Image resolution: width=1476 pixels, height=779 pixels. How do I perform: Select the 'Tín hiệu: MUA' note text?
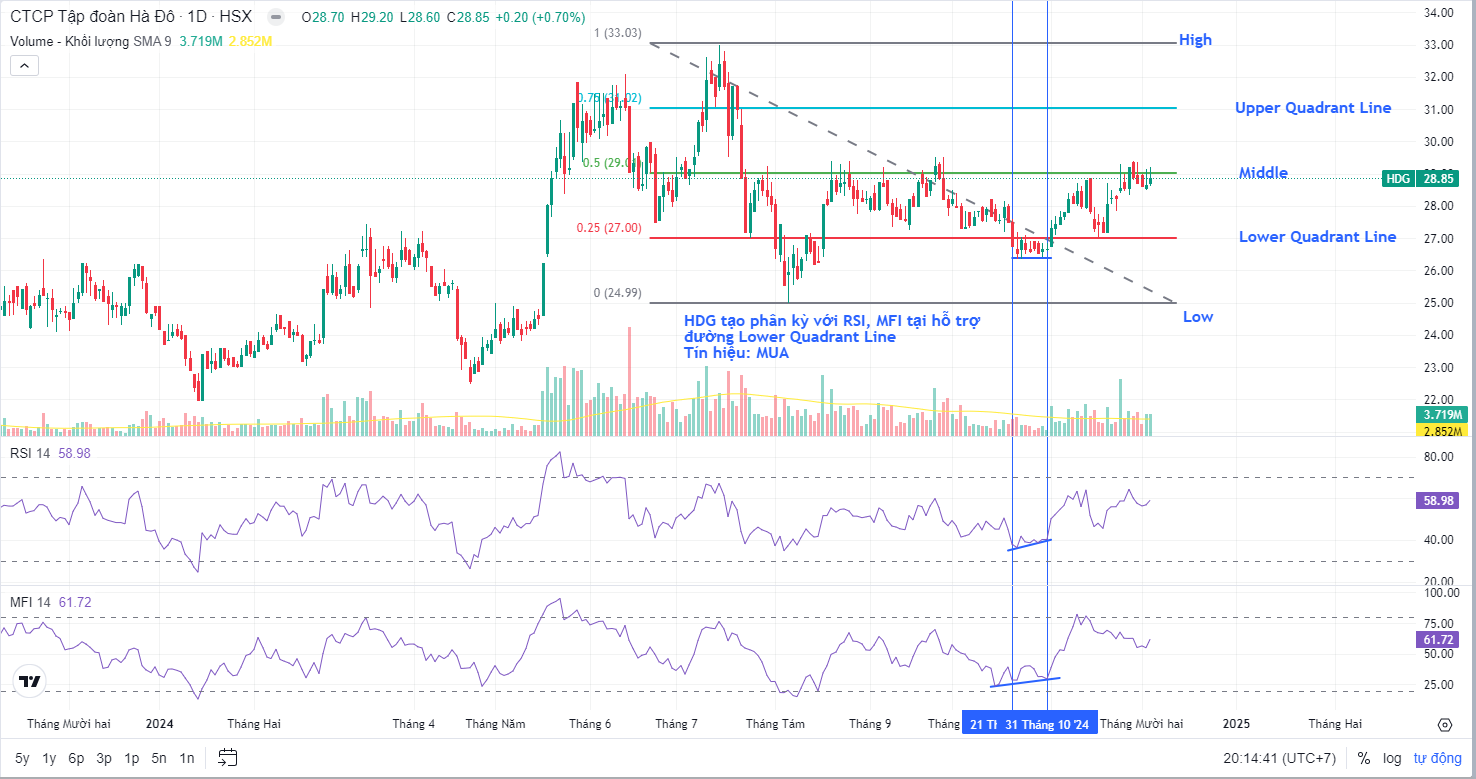[x=736, y=353]
